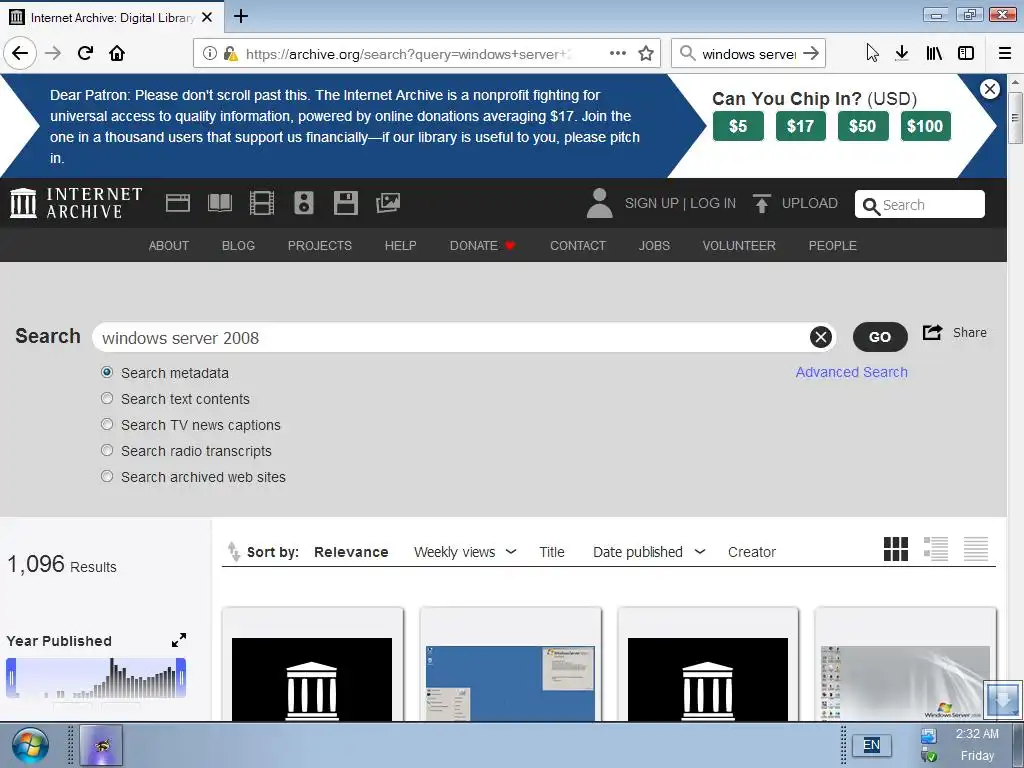The height and width of the screenshot is (768, 1024).
Task: Select Search archived web sites radio
Action: tap(107, 477)
